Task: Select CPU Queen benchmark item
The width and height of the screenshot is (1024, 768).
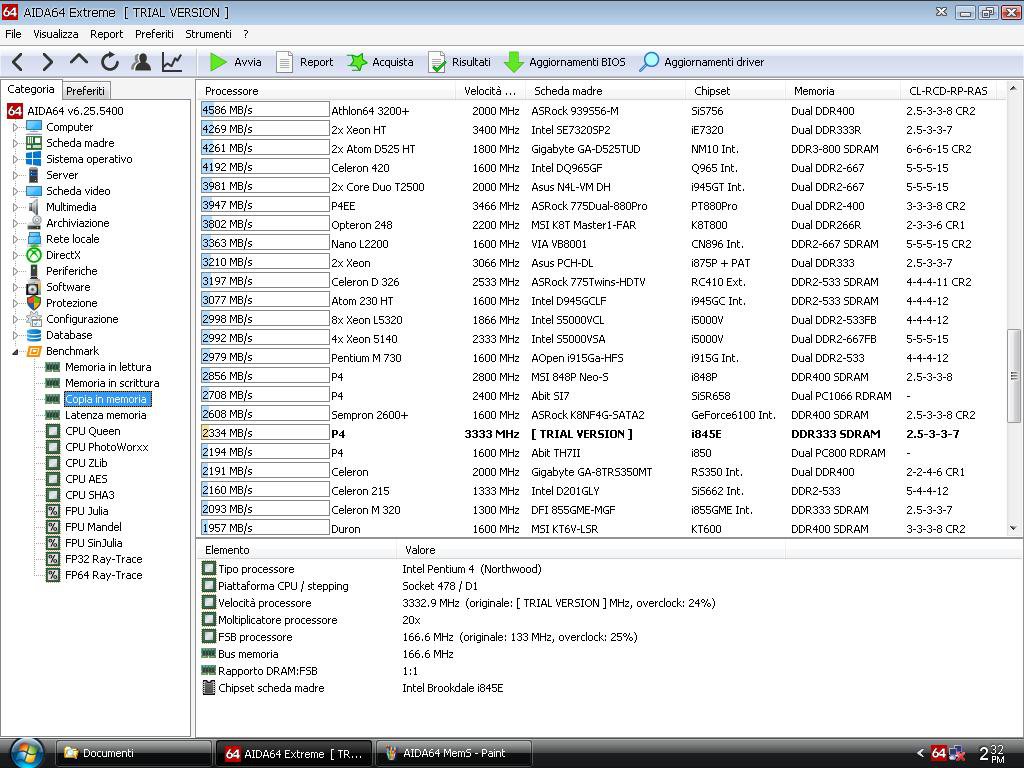Action: 92,431
